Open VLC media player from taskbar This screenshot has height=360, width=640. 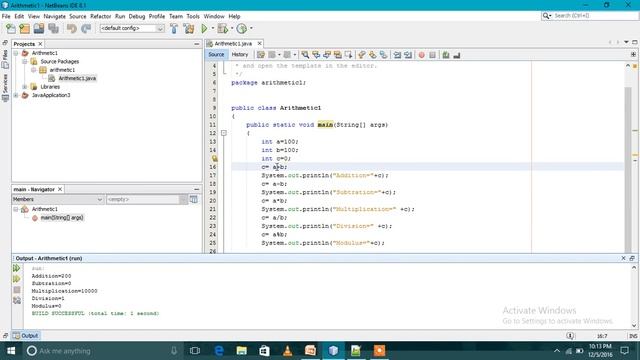pos(287,351)
